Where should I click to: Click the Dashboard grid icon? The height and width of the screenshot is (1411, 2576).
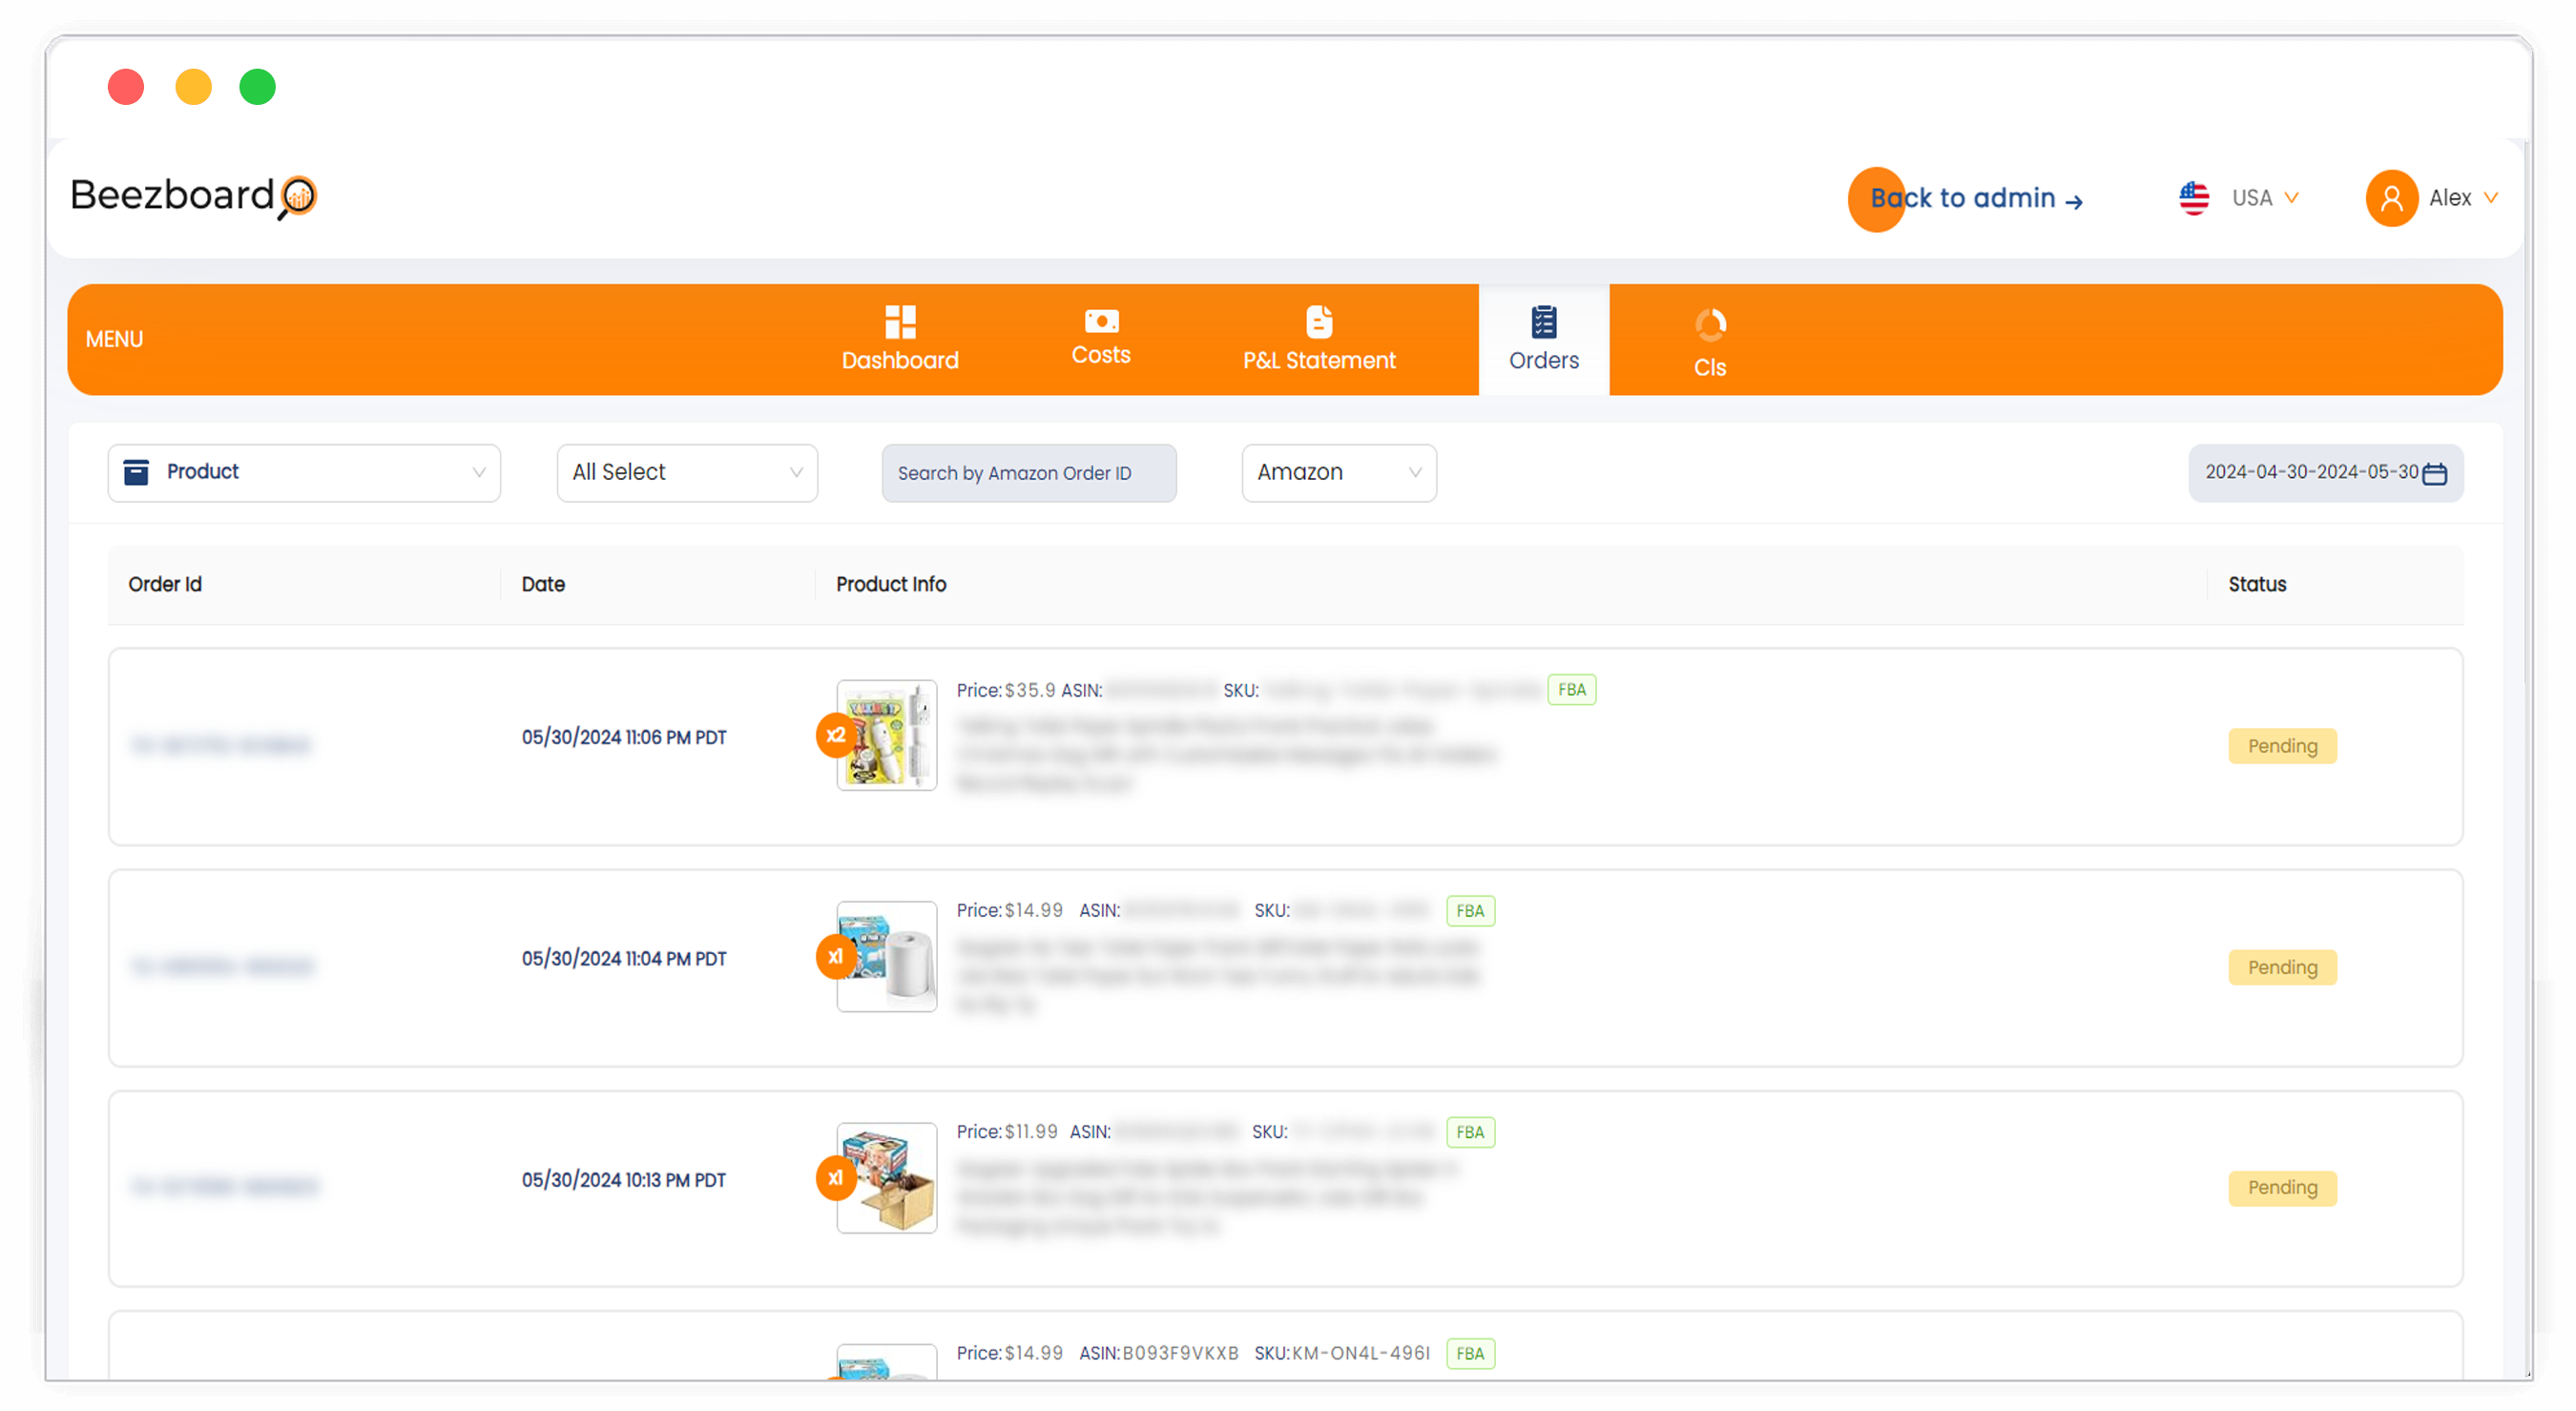900,322
